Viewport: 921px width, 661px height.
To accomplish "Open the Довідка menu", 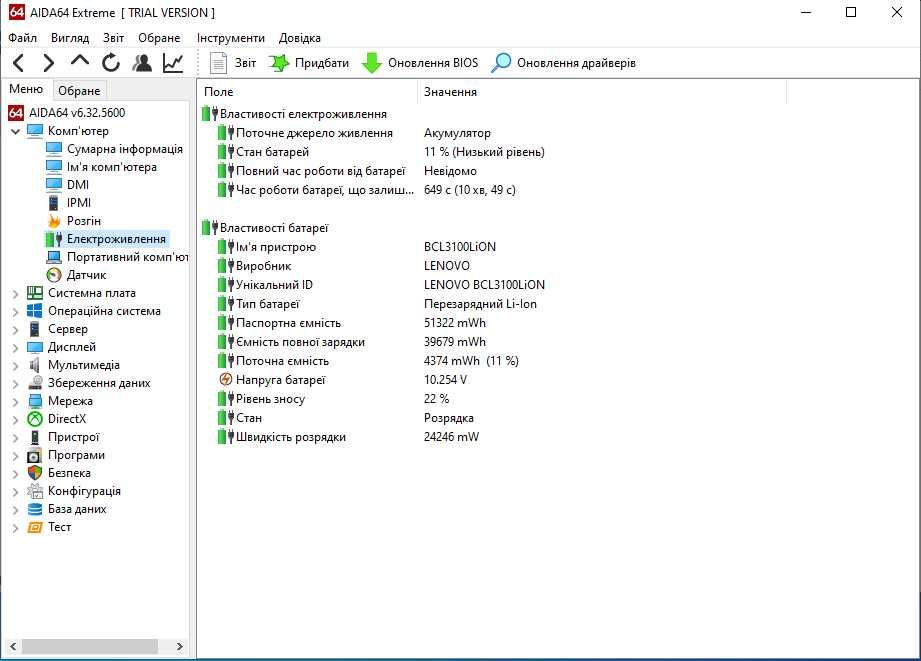I will coord(300,38).
